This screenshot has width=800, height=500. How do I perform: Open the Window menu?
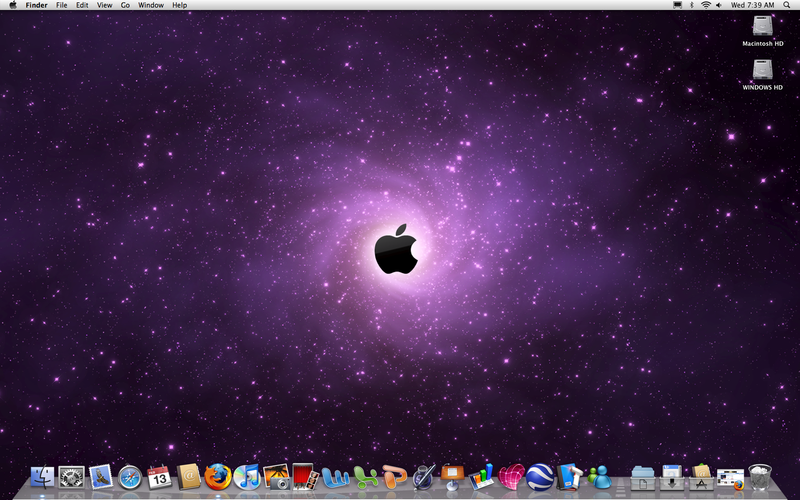pos(151,5)
